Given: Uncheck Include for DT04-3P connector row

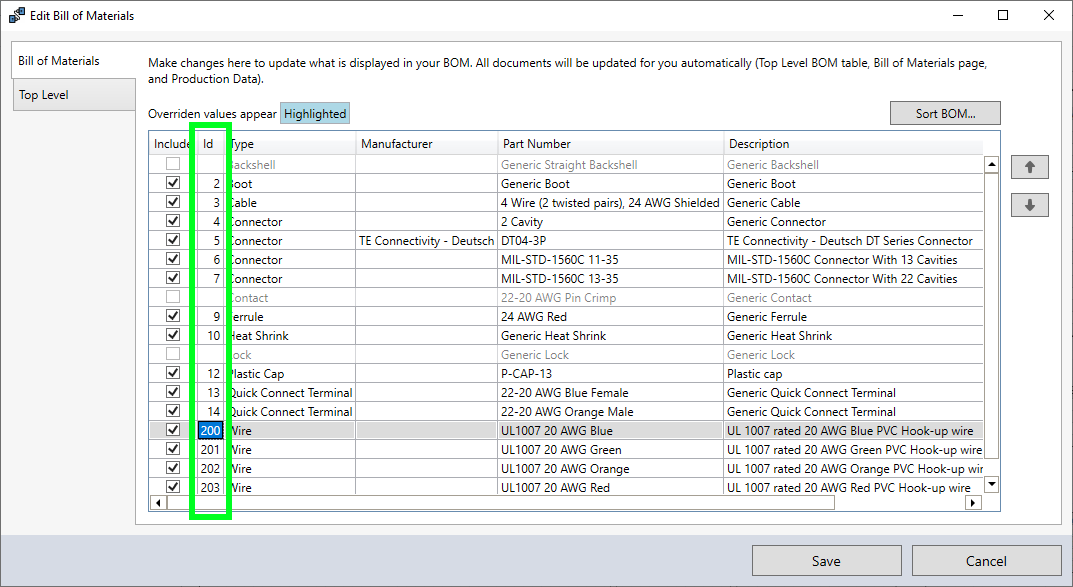Looking at the screenshot, I should tap(173, 239).
